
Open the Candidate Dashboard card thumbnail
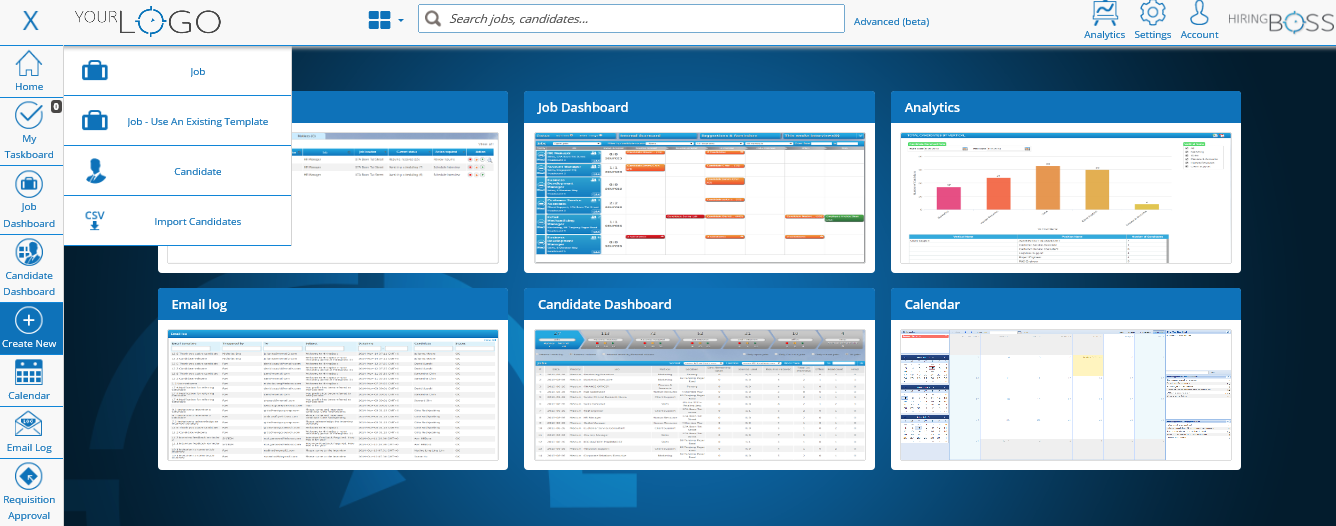click(699, 394)
